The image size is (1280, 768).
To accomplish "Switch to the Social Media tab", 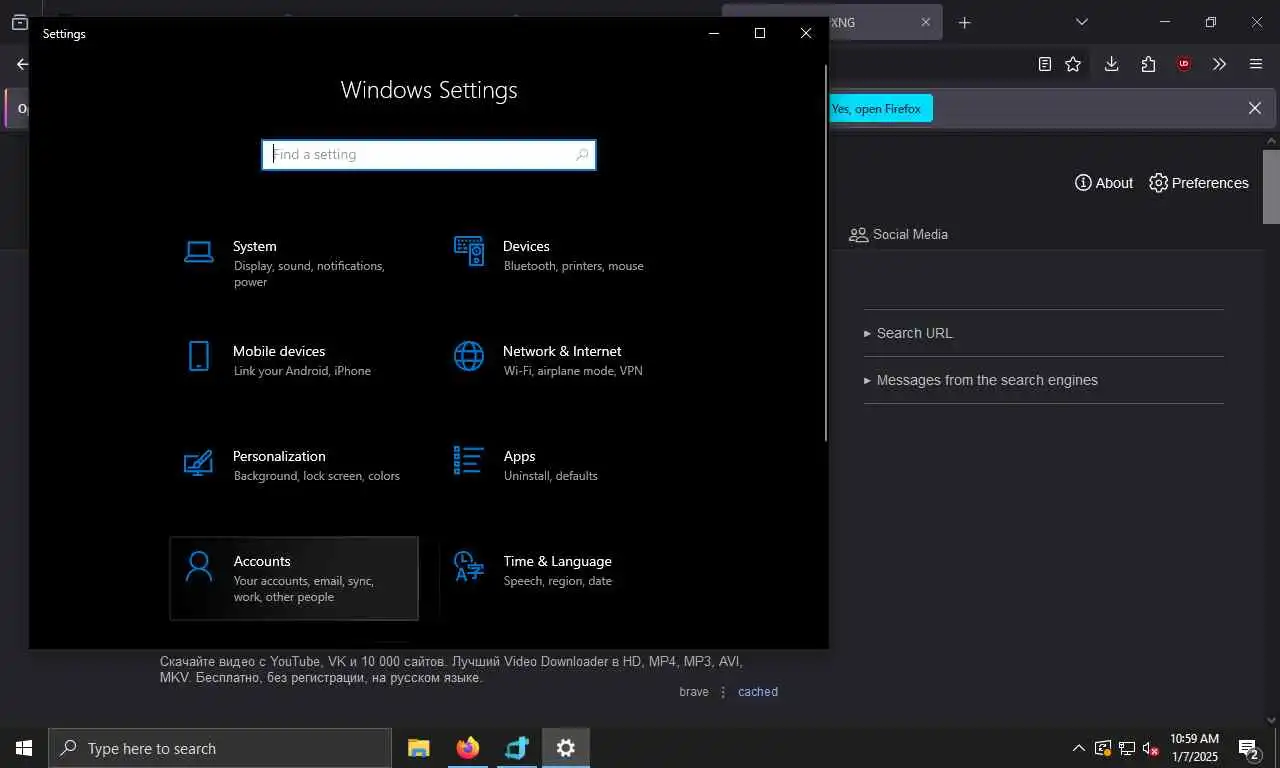I will tap(898, 234).
